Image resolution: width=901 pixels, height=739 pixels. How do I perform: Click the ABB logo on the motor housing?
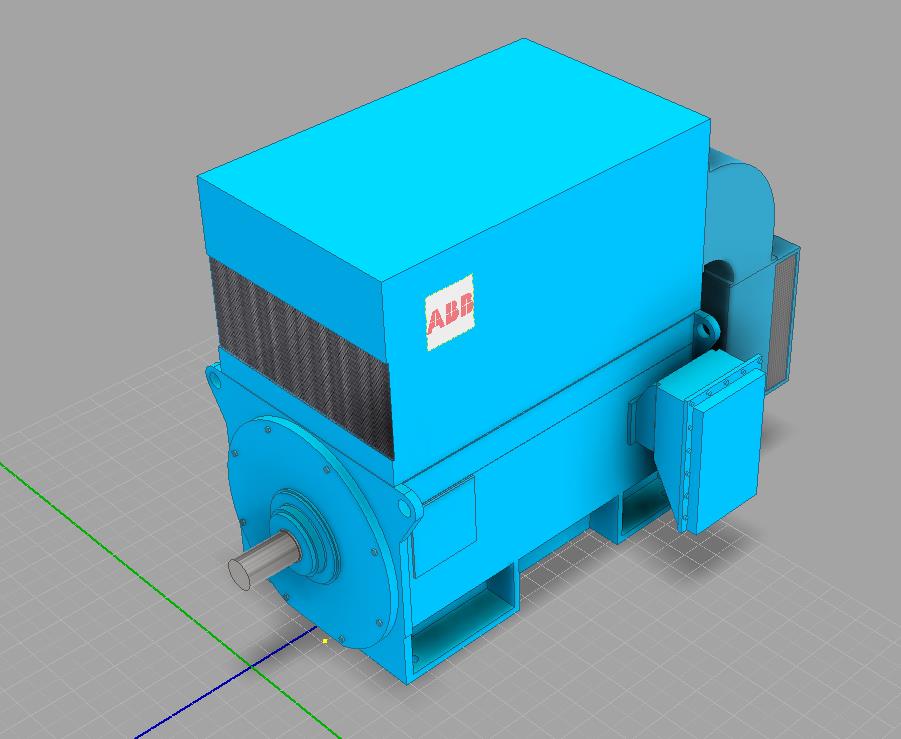point(450,312)
